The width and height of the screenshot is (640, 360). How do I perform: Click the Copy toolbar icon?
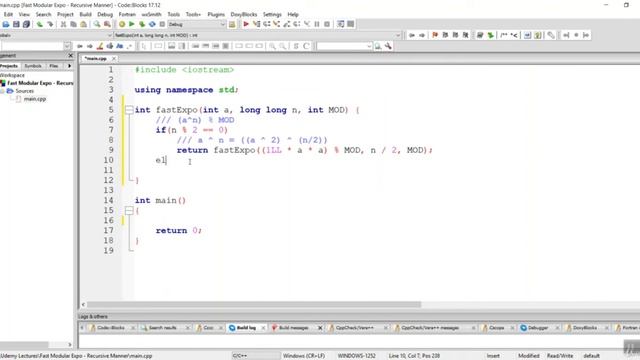(73, 24)
